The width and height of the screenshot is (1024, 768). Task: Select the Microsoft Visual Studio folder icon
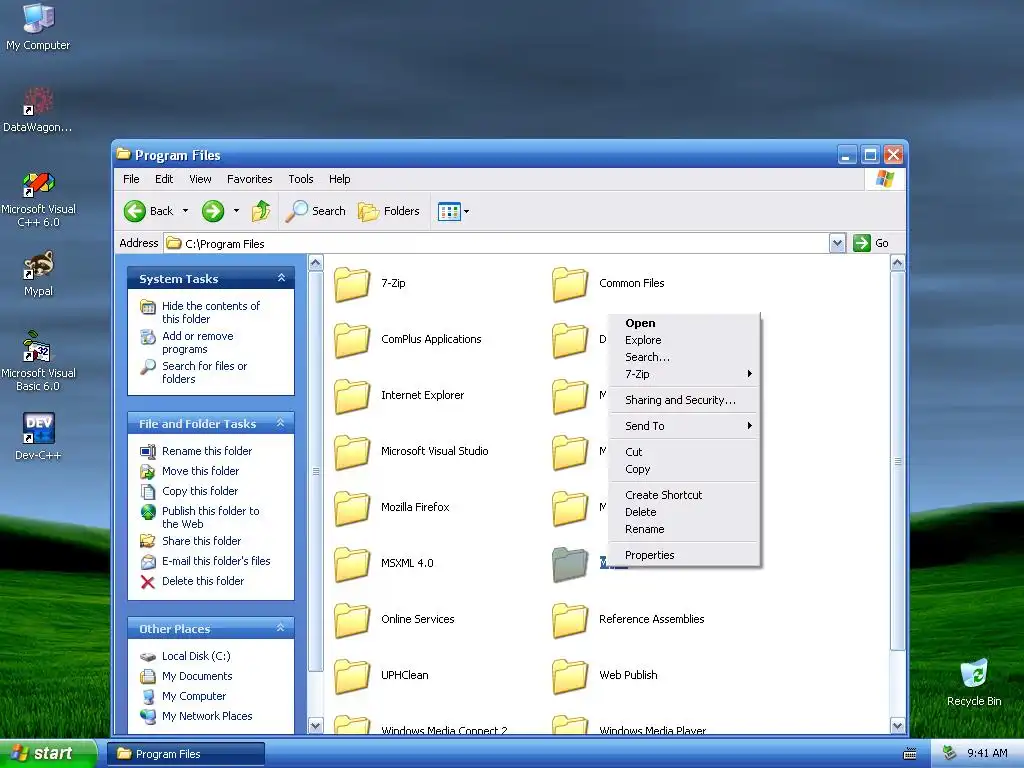352,452
